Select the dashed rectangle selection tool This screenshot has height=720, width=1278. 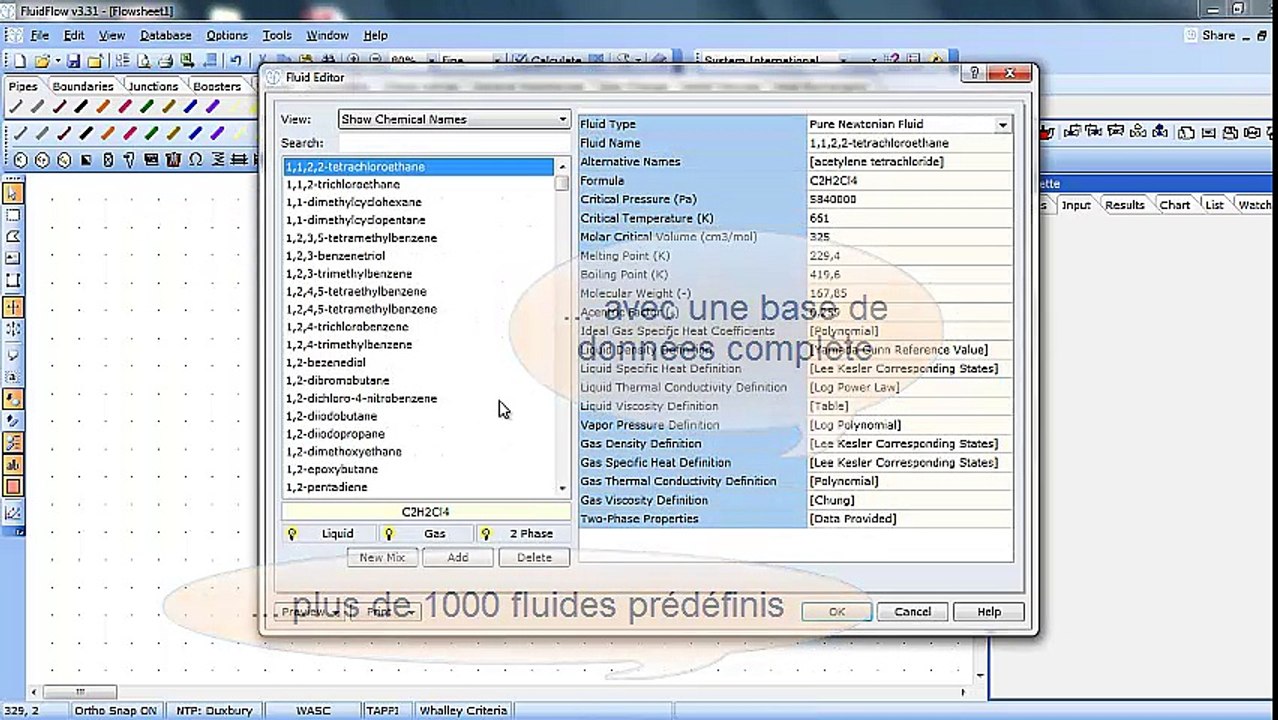click(13, 216)
